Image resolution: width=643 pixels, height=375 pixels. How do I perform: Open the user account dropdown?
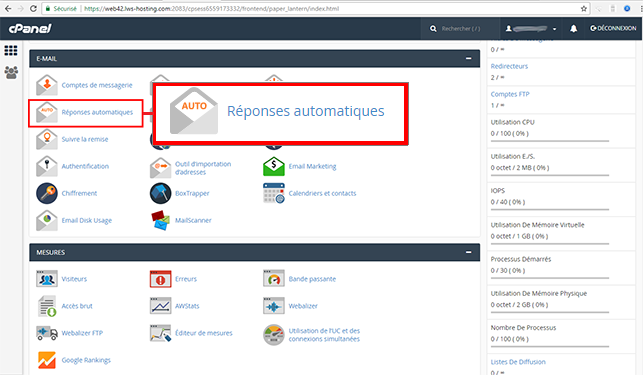[x=531, y=28]
